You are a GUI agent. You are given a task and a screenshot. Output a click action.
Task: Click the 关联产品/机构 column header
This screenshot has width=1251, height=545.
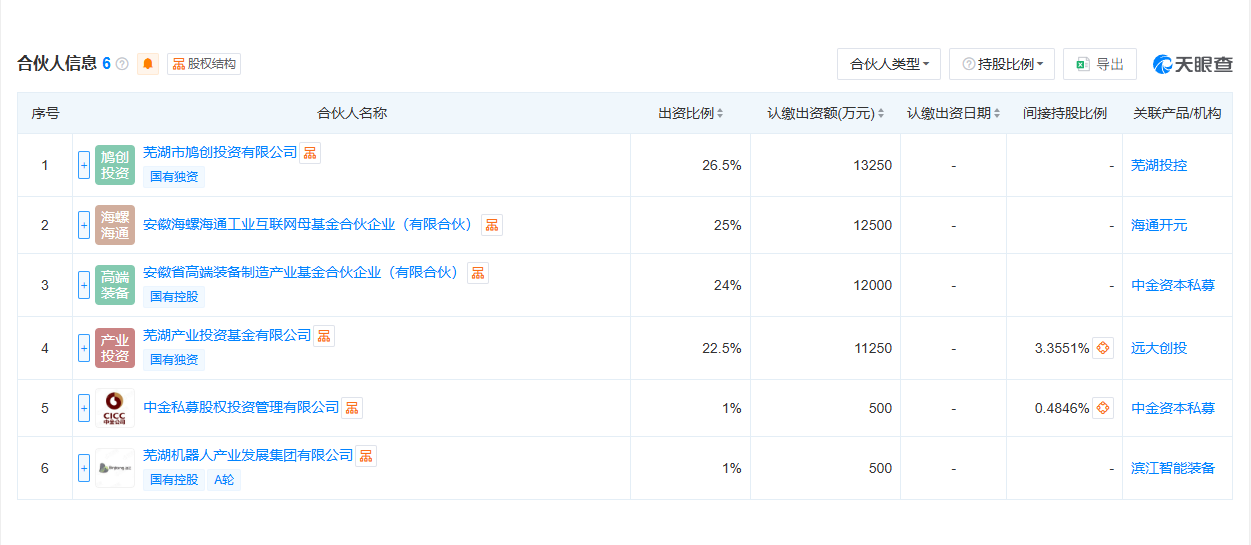pos(1177,113)
